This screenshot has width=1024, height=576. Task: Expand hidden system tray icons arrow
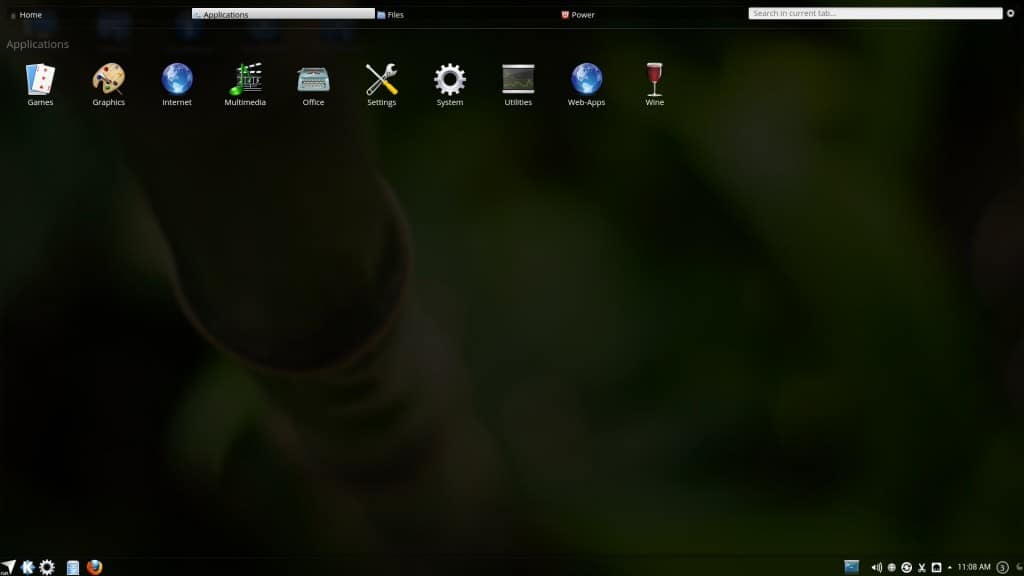(x=949, y=567)
